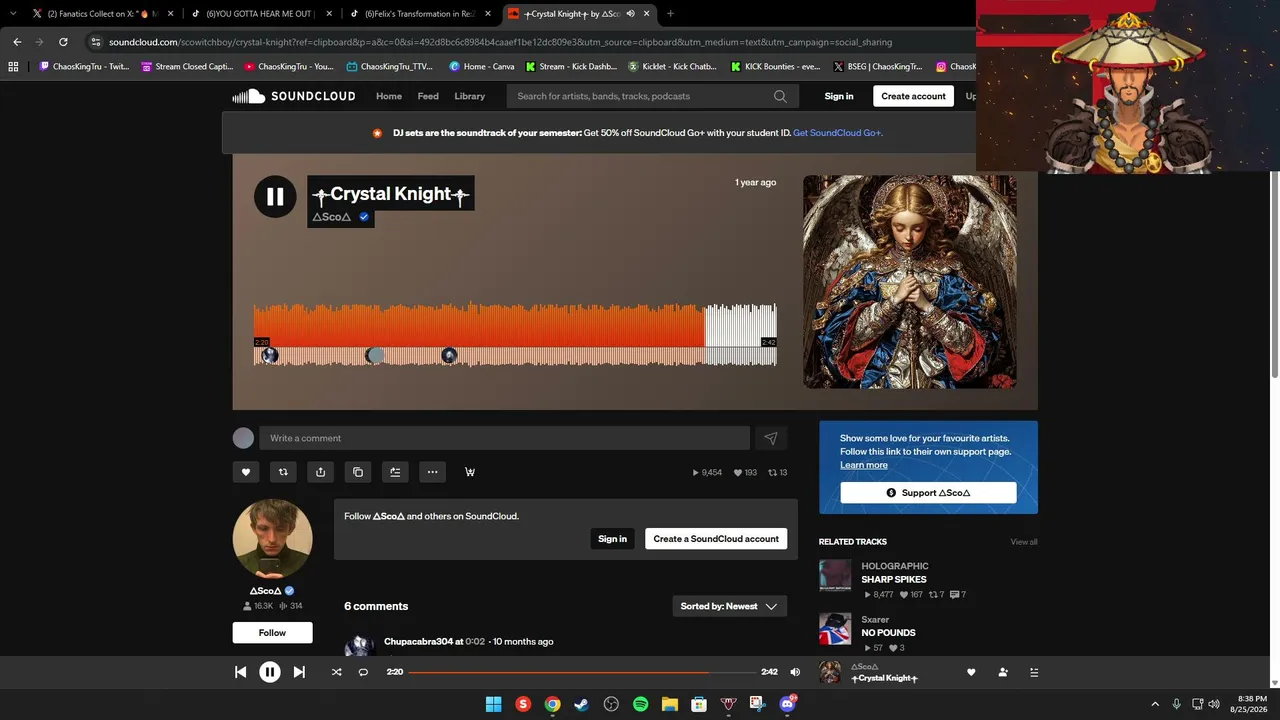
Task: Open the Get SoundCloud Go+ link
Action: [x=838, y=133]
